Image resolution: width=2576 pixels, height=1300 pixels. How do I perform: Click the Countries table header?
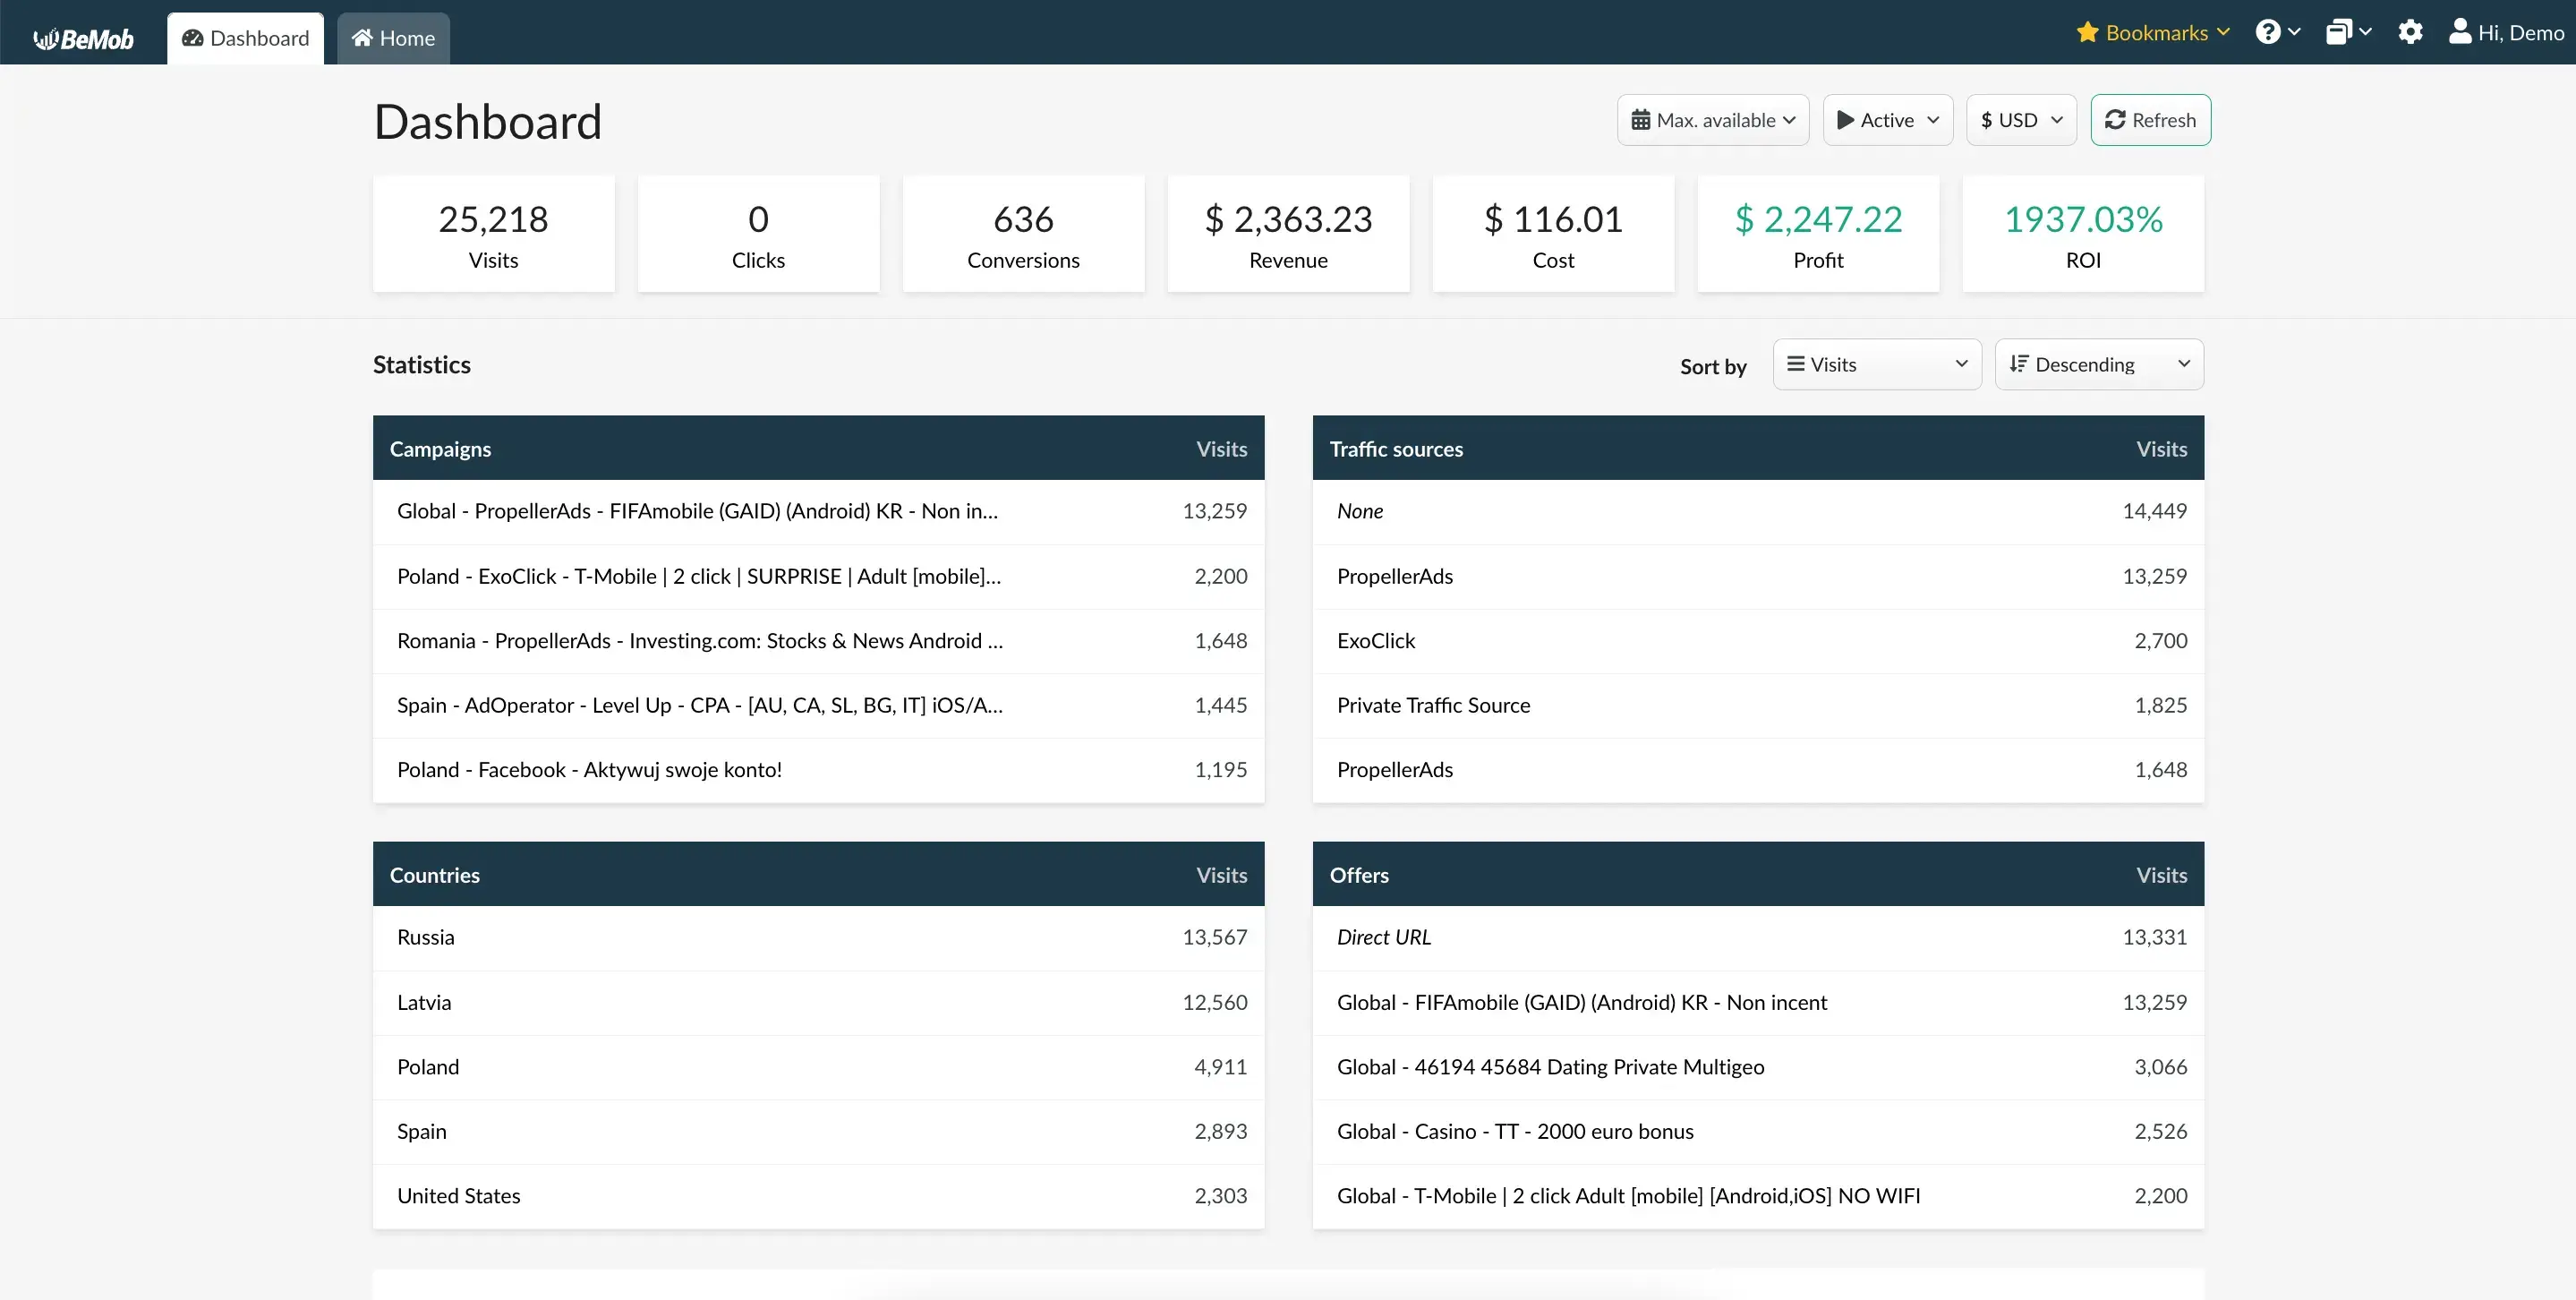click(819, 874)
